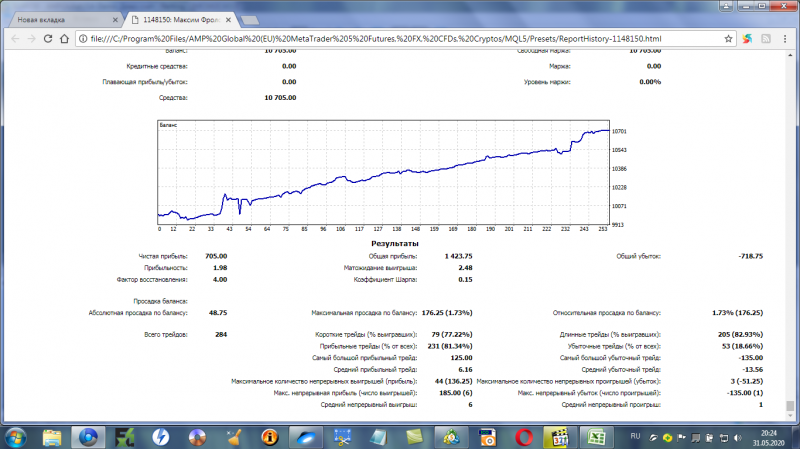Image resolution: width=800 pixels, height=449 pixels.
Task: Go forward with the browser forward arrow
Action: pos(32,39)
